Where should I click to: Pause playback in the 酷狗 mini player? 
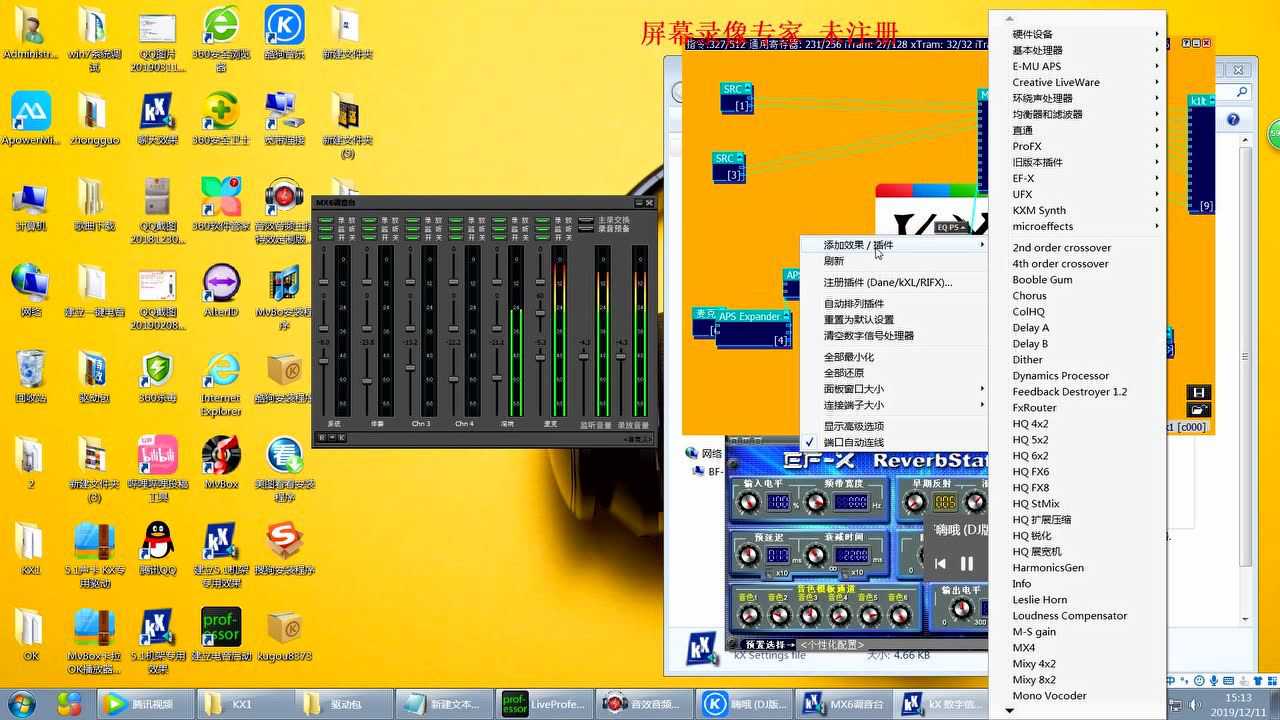(967, 564)
